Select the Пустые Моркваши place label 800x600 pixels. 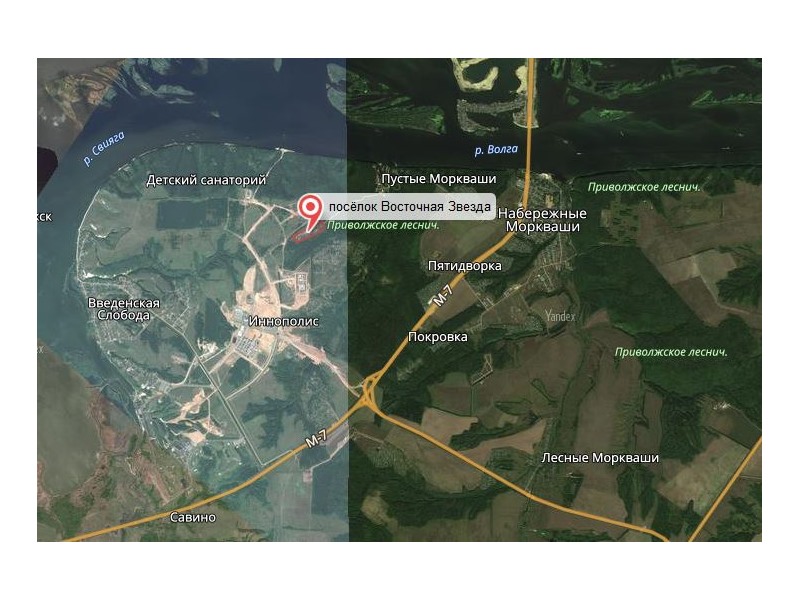439,179
